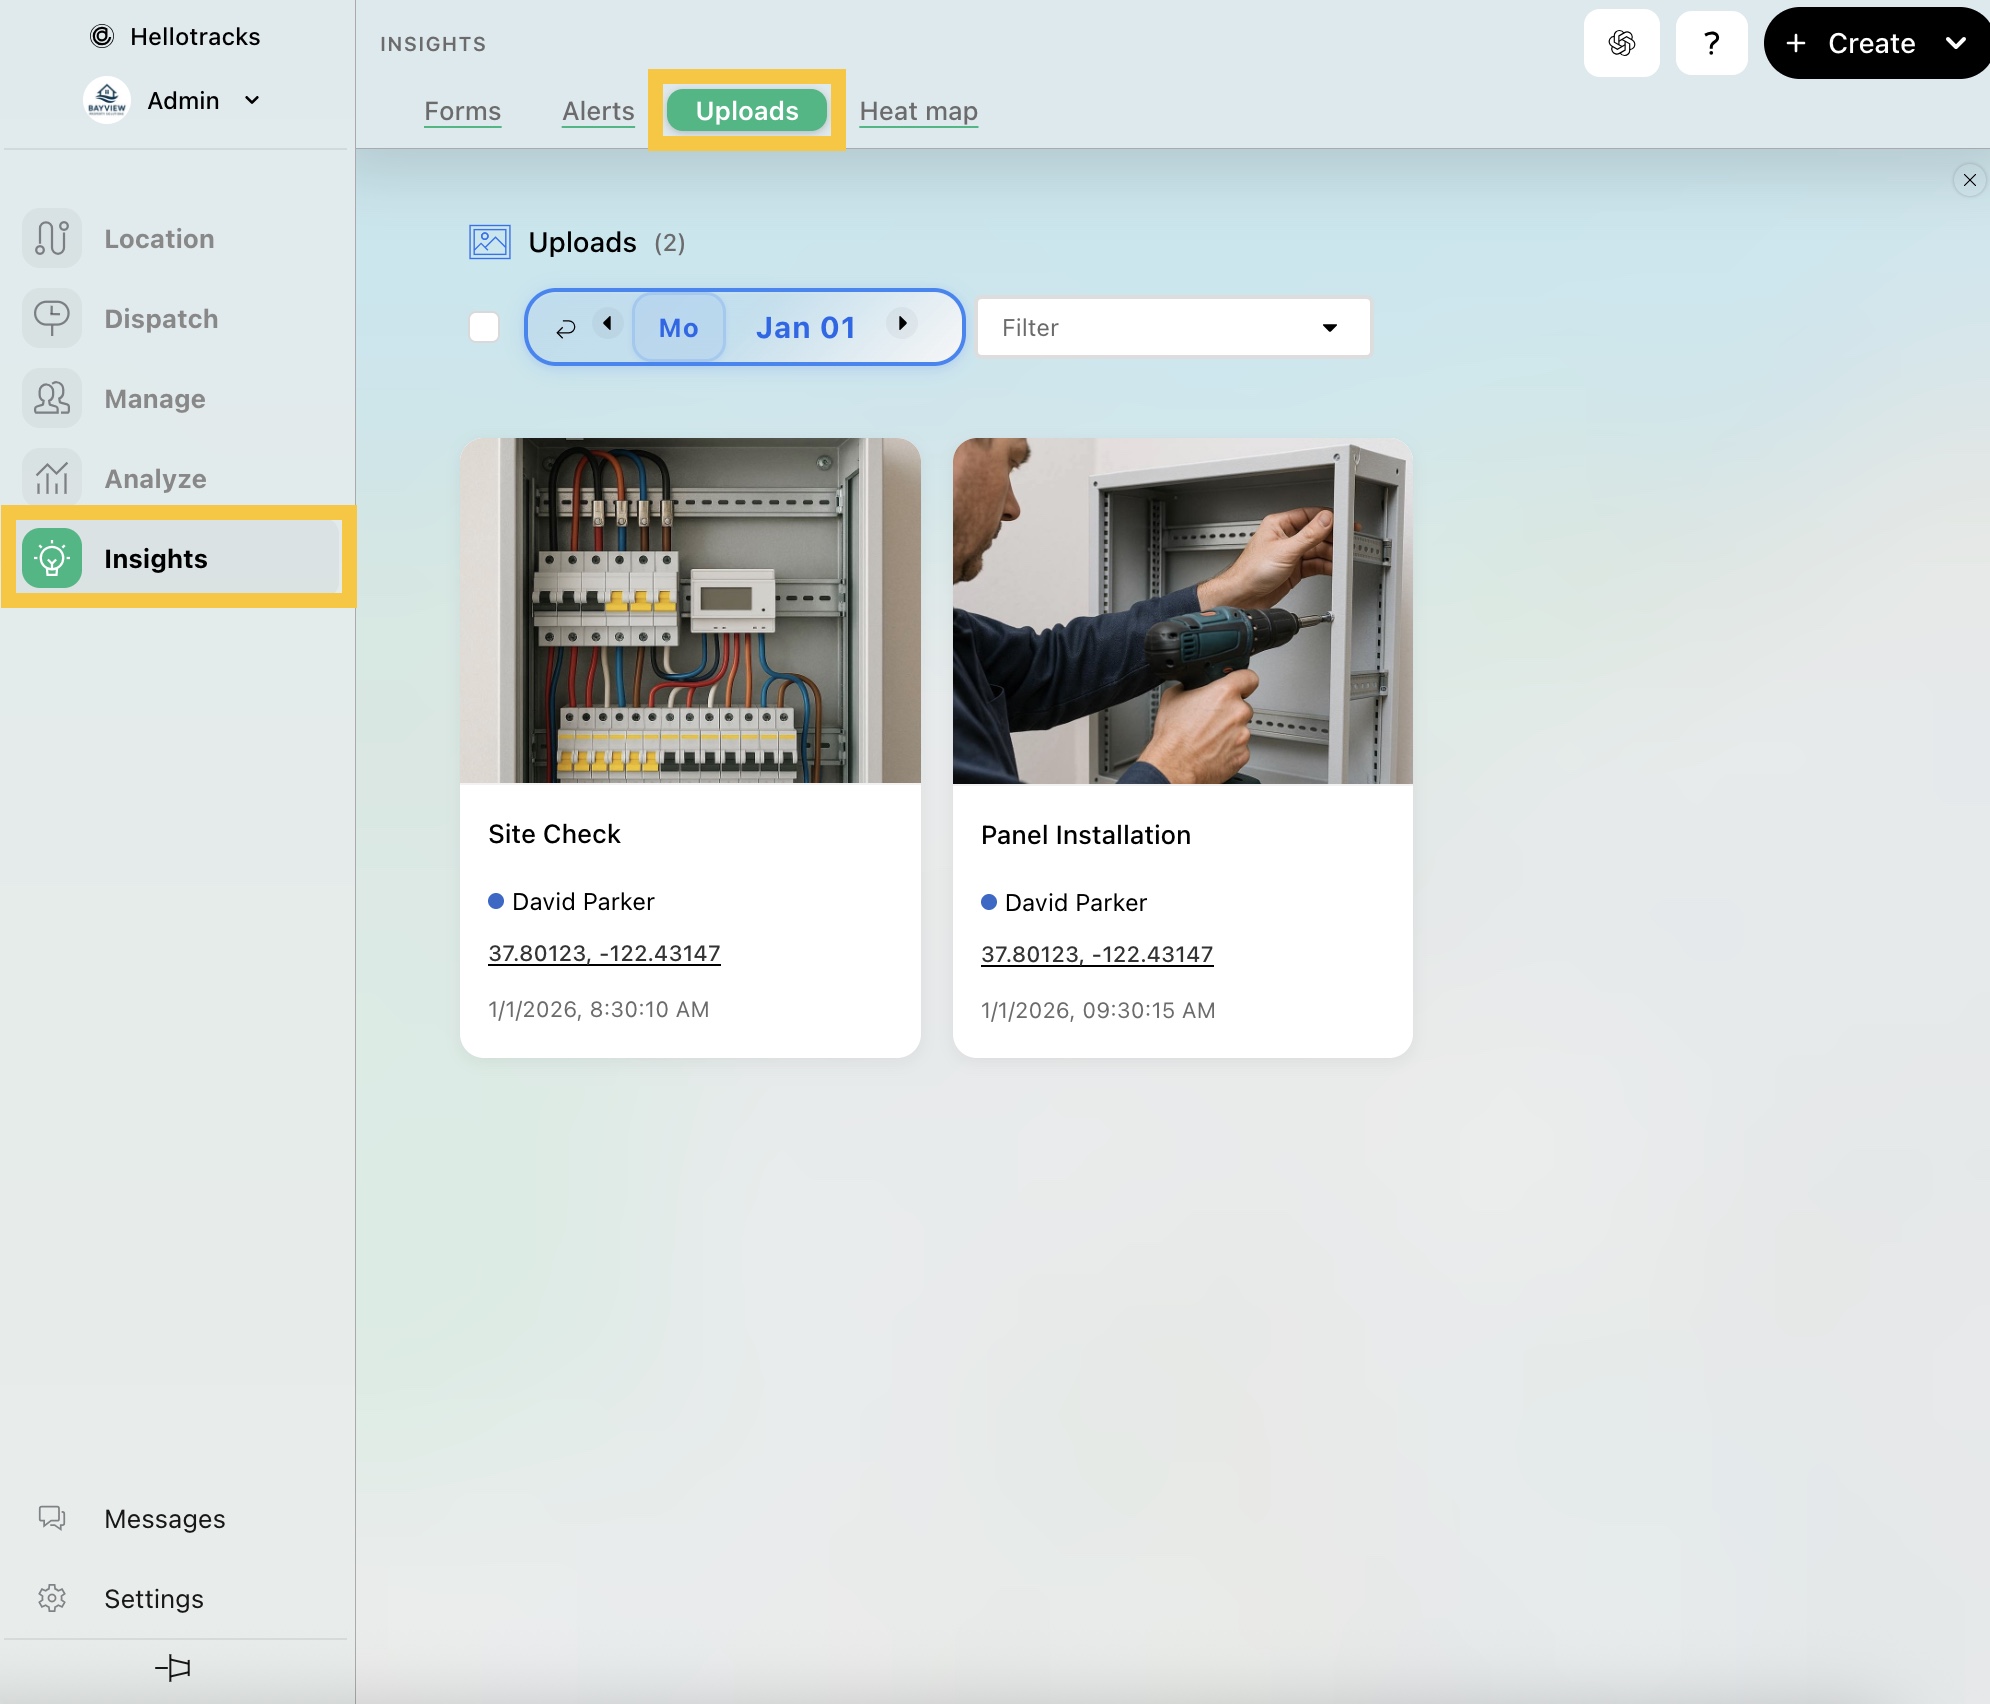Click the pin sidebar icon

[173, 1667]
